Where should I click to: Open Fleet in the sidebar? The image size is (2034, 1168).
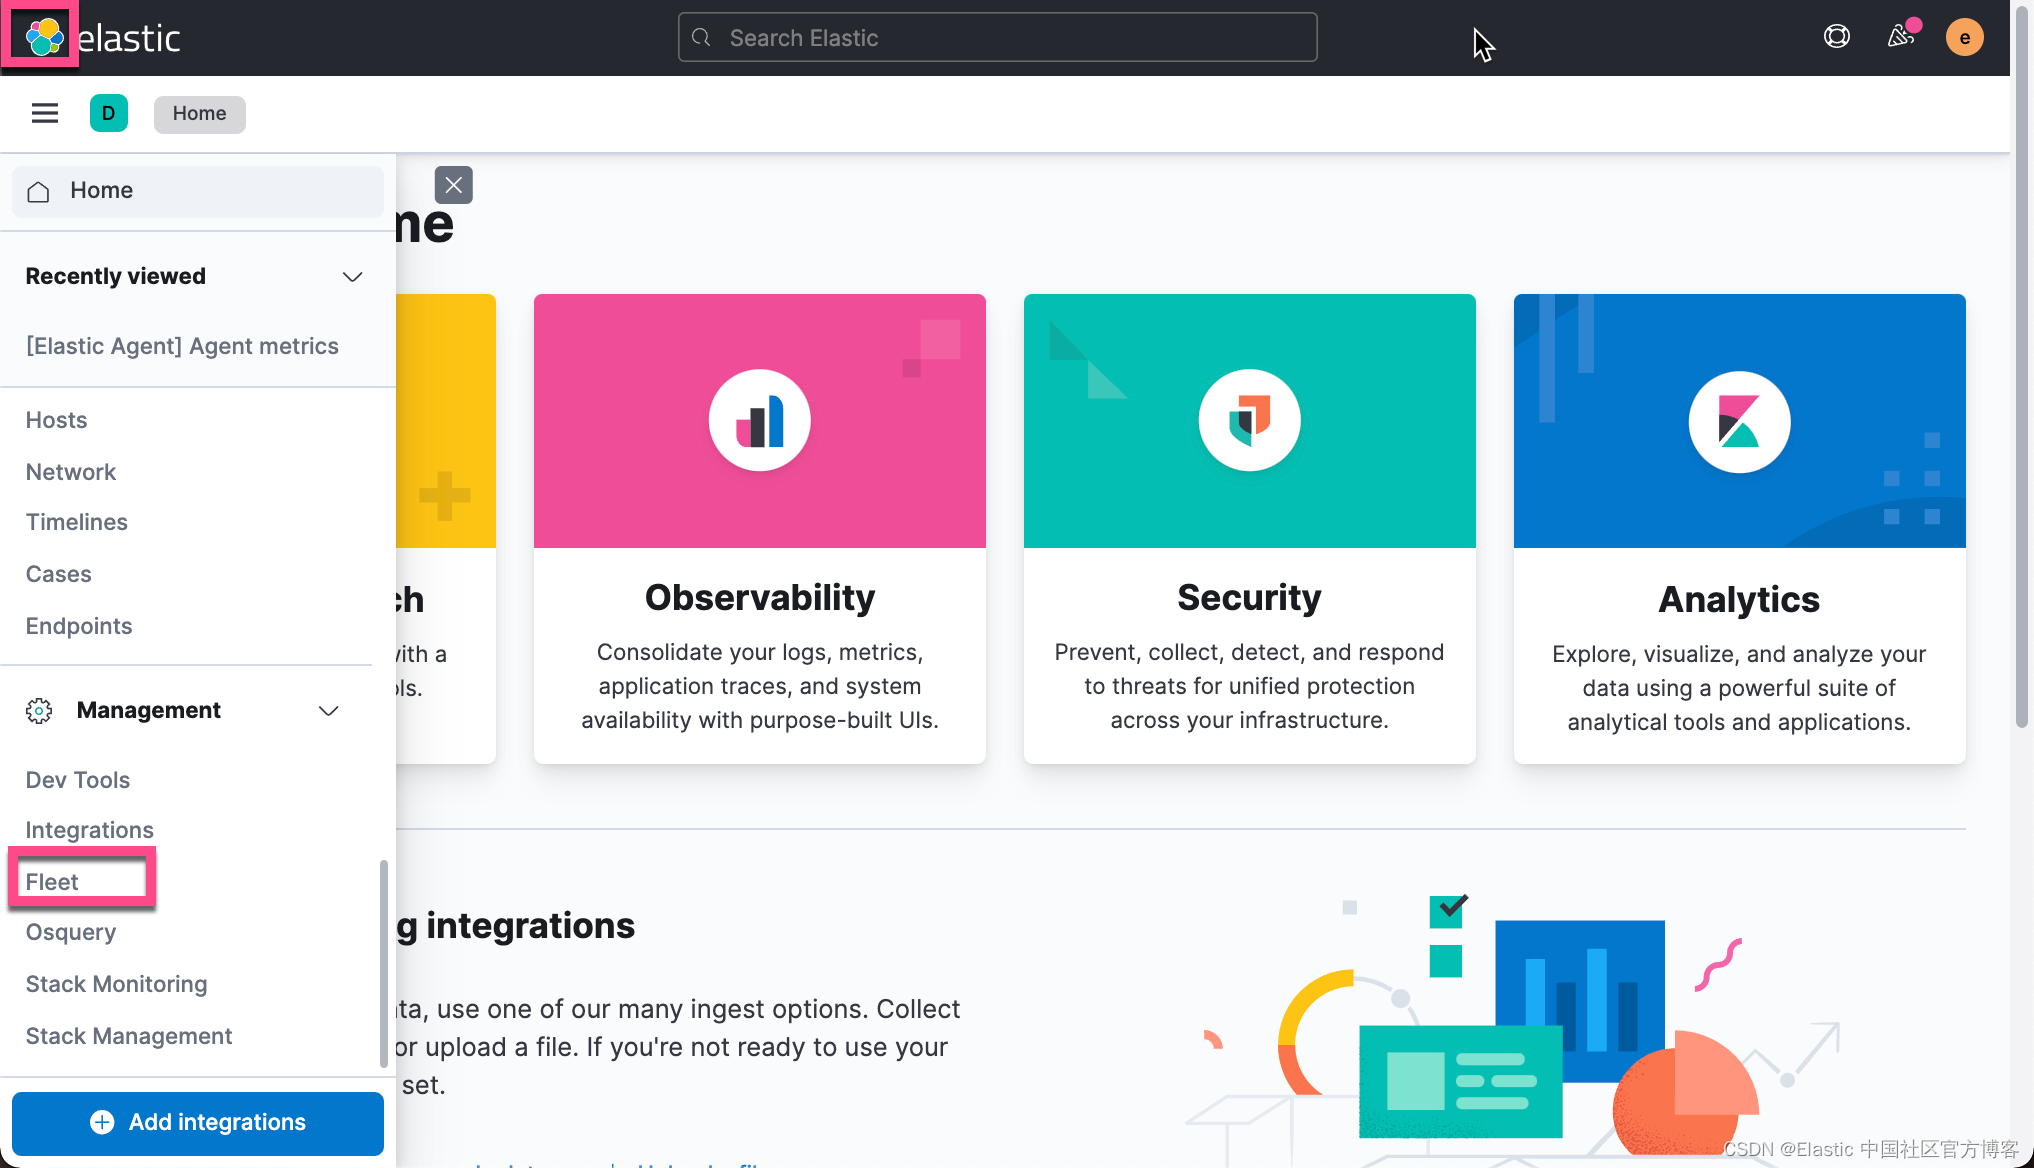(52, 881)
